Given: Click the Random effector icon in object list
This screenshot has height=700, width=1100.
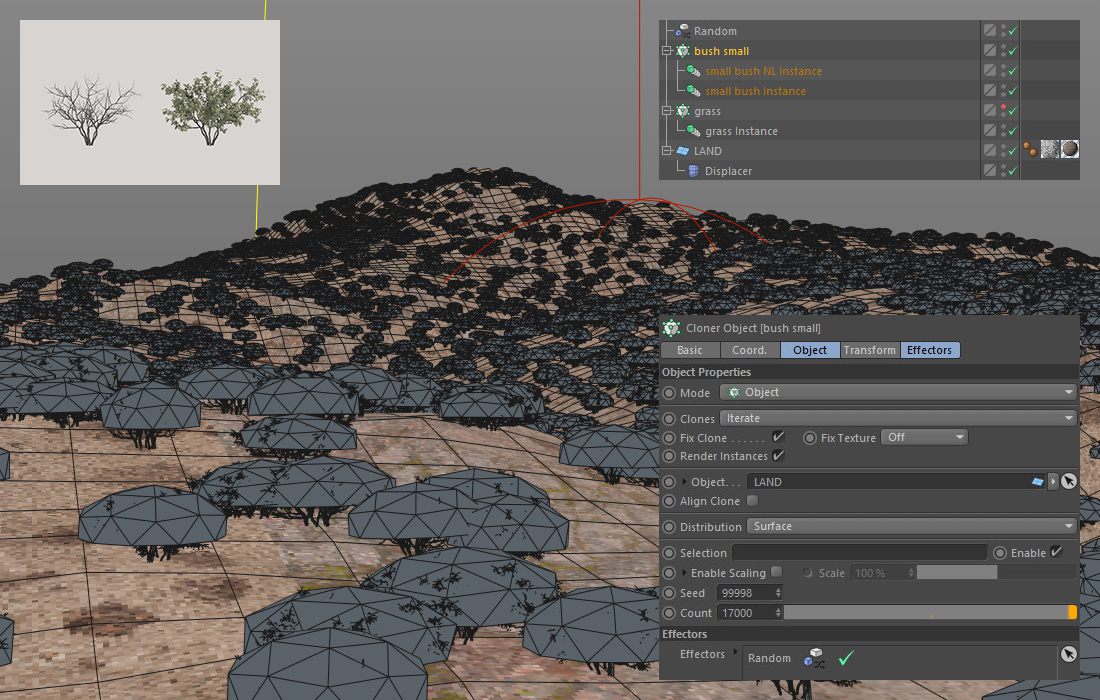Looking at the screenshot, I should pyautogui.click(x=683, y=31).
